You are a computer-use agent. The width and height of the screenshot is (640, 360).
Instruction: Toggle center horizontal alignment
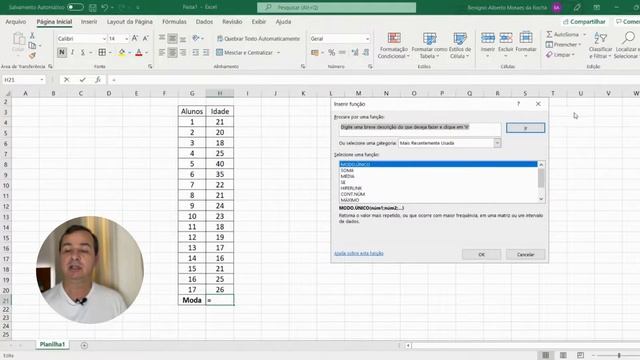point(172,52)
